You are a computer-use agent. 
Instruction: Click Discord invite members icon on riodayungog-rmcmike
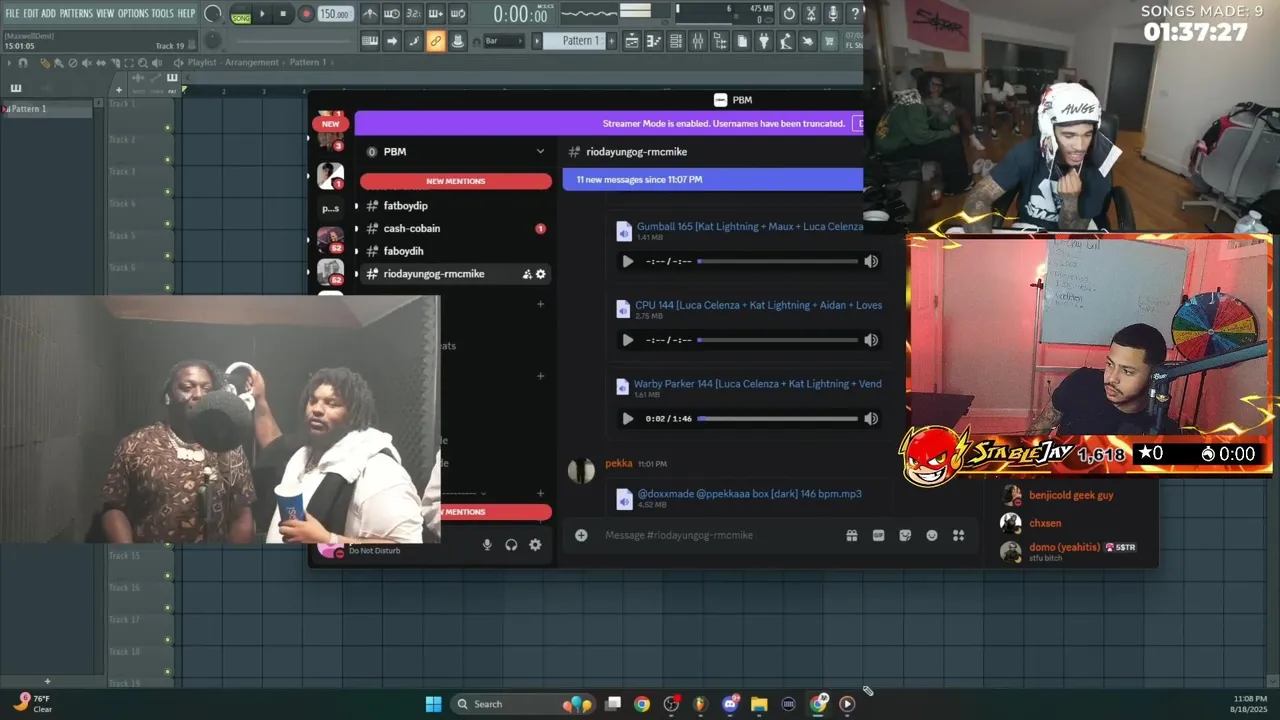click(x=527, y=274)
